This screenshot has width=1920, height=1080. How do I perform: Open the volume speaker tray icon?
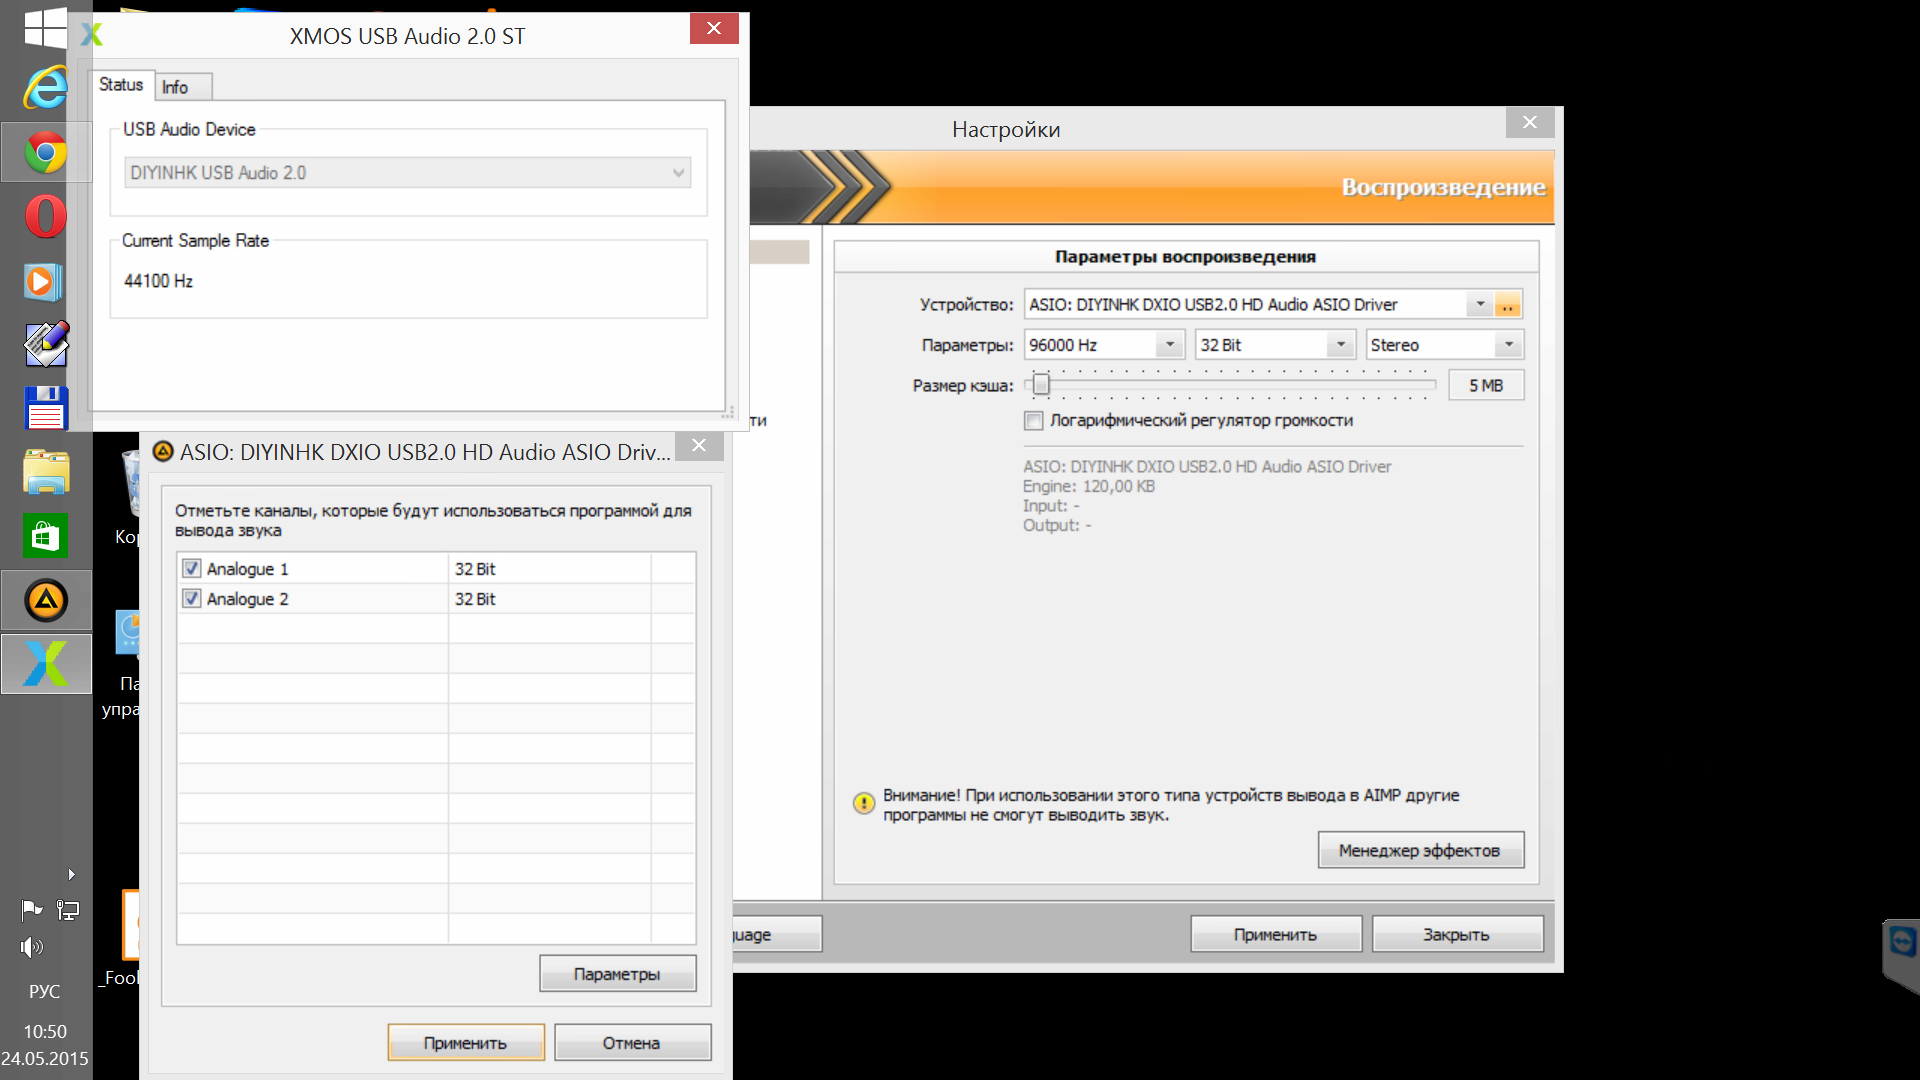(32, 946)
